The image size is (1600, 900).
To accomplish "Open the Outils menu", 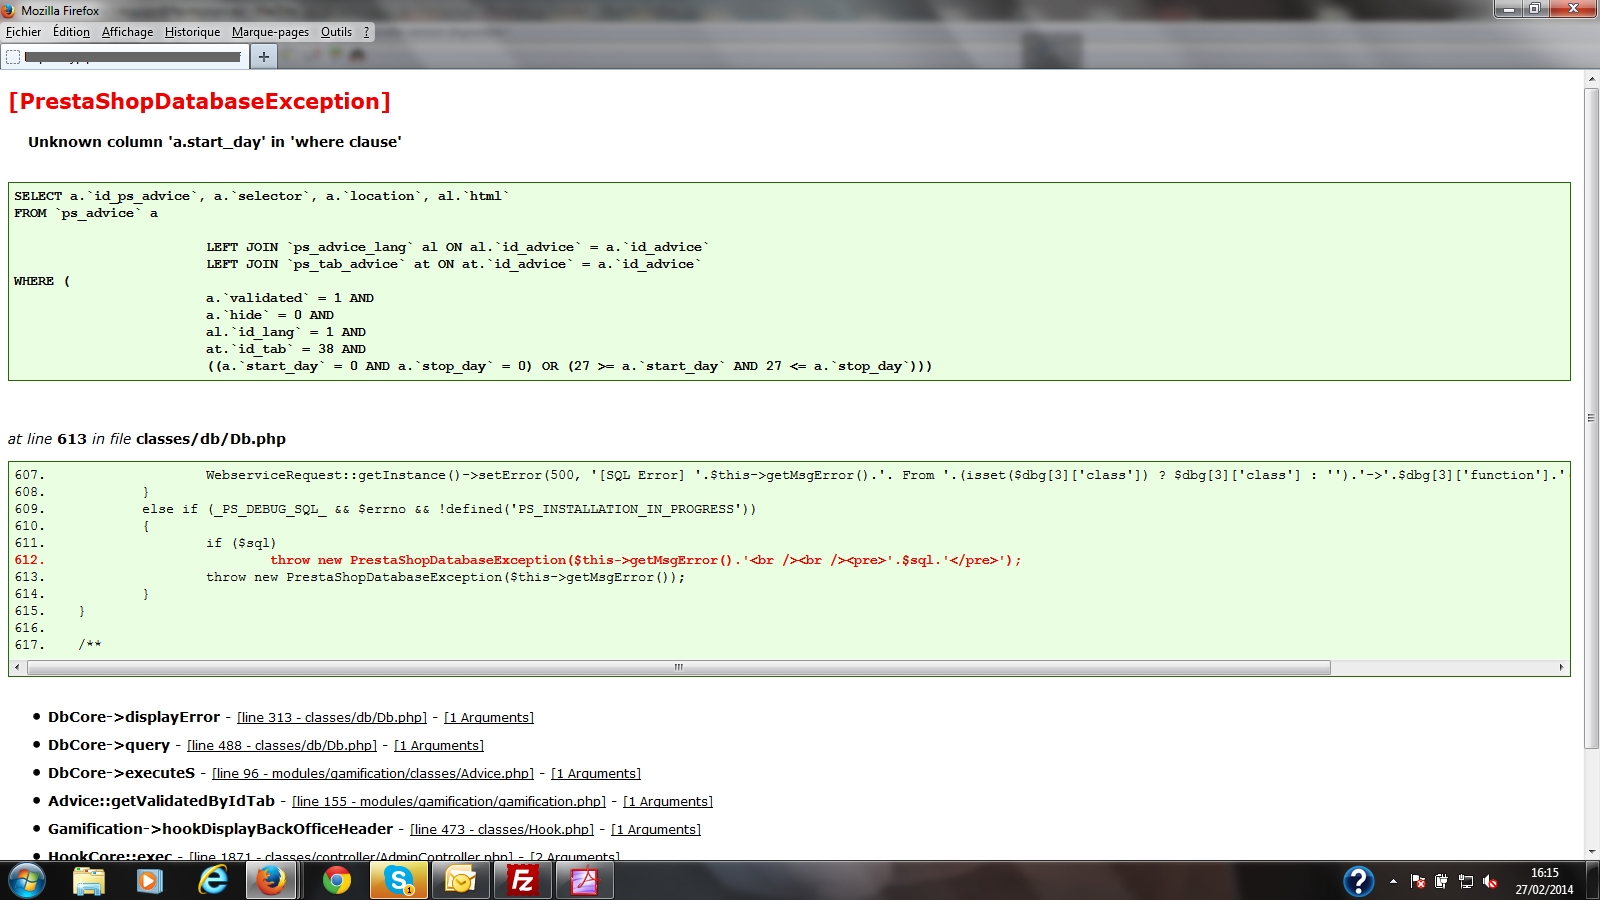I will 336,32.
